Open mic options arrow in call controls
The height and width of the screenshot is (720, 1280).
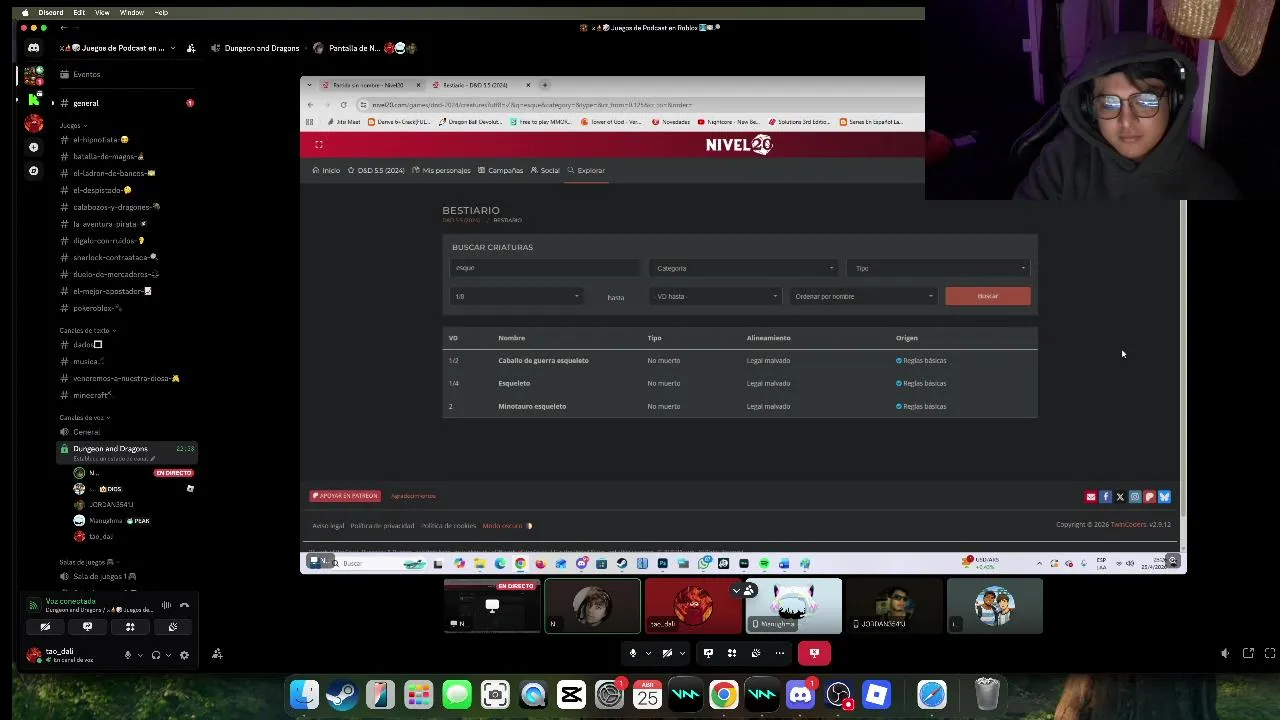click(x=648, y=653)
